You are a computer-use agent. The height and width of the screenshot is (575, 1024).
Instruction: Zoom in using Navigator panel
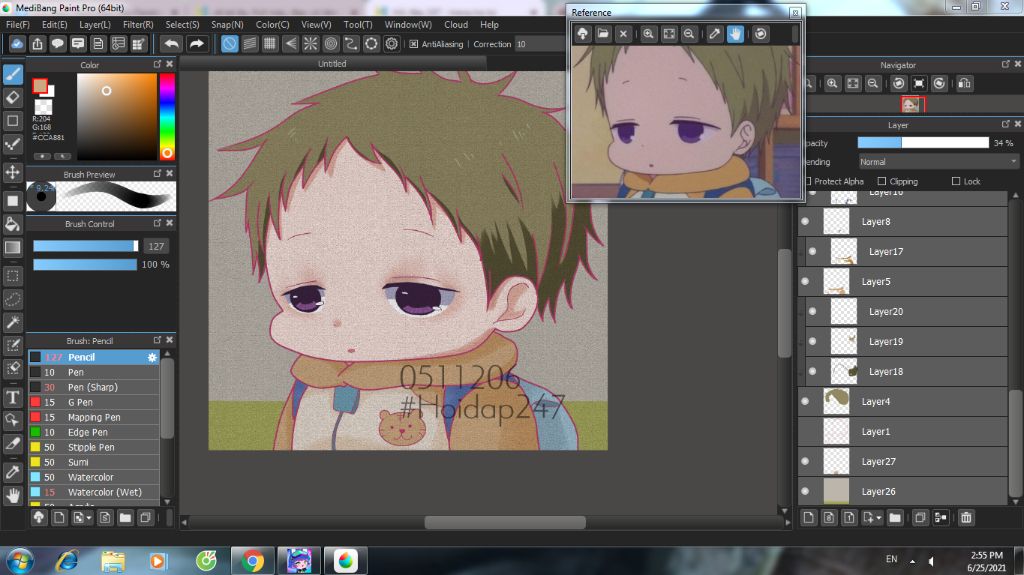832,84
